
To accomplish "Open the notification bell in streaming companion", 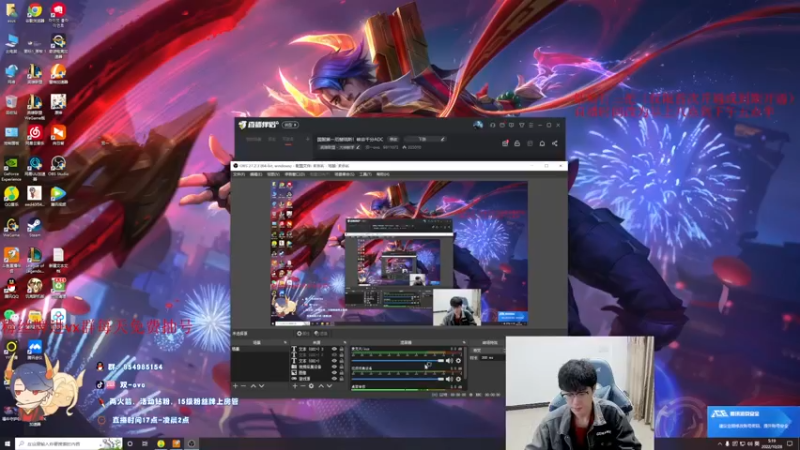I will (x=542, y=143).
